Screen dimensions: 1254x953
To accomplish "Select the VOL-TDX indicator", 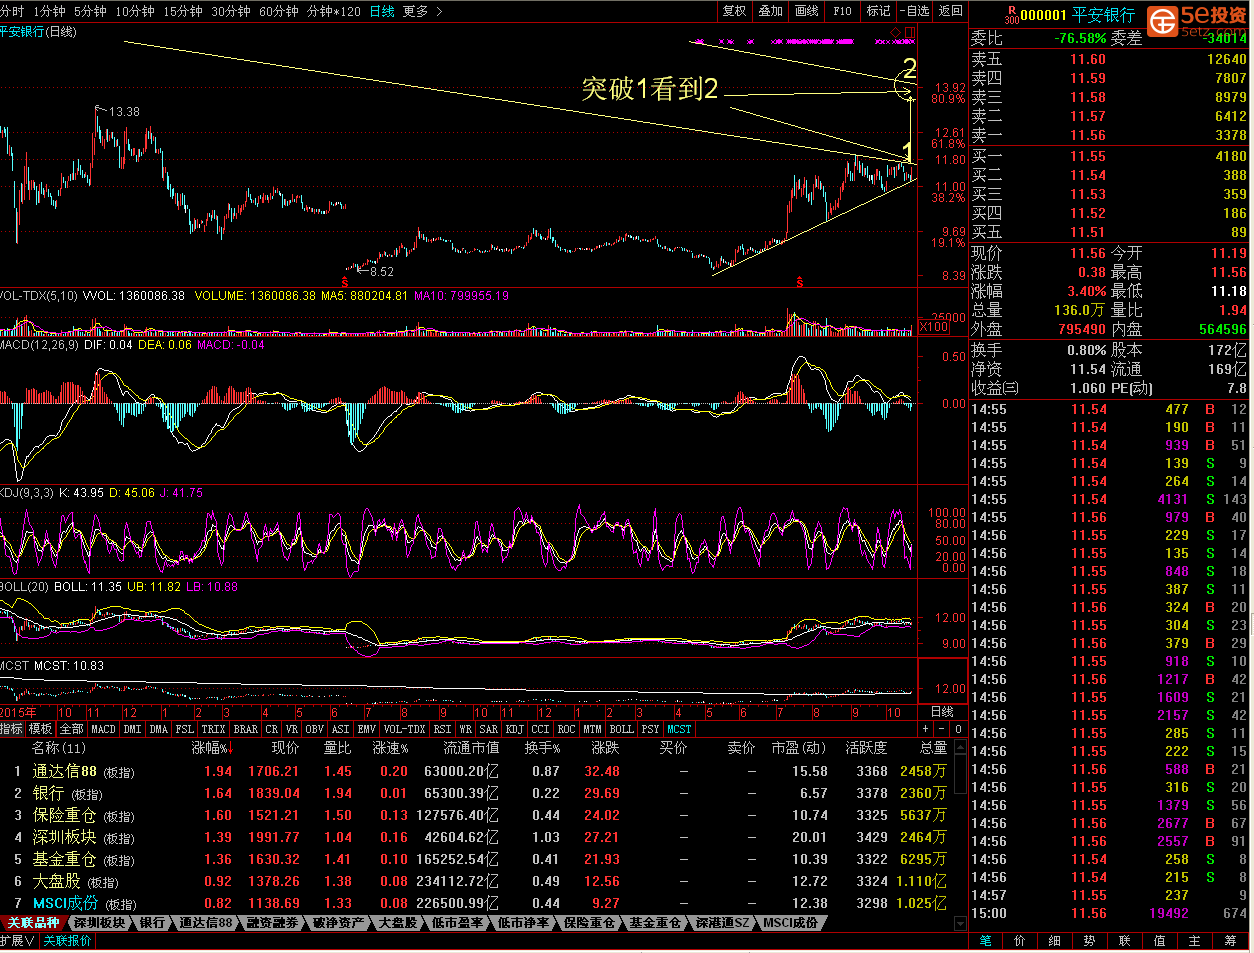I will (x=405, y=730).
